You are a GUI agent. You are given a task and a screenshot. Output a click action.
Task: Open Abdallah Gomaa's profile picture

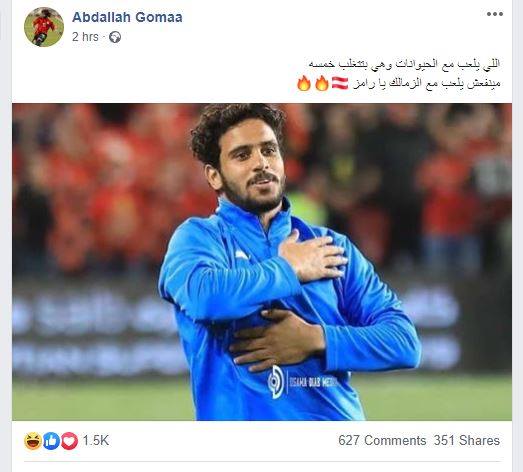pyautogui.click(x=44, y=27)
